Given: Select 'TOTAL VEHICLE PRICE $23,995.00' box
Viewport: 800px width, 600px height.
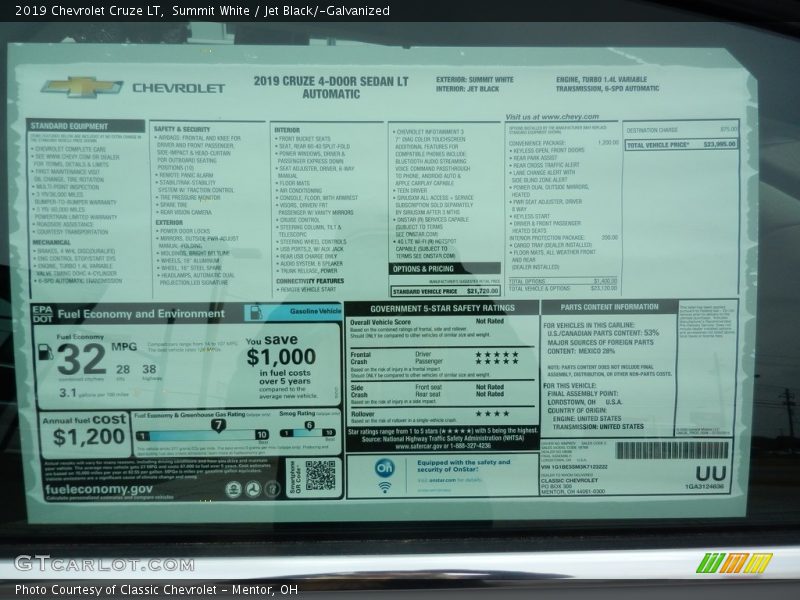Looking at the screenshot, I should point(682,145).
